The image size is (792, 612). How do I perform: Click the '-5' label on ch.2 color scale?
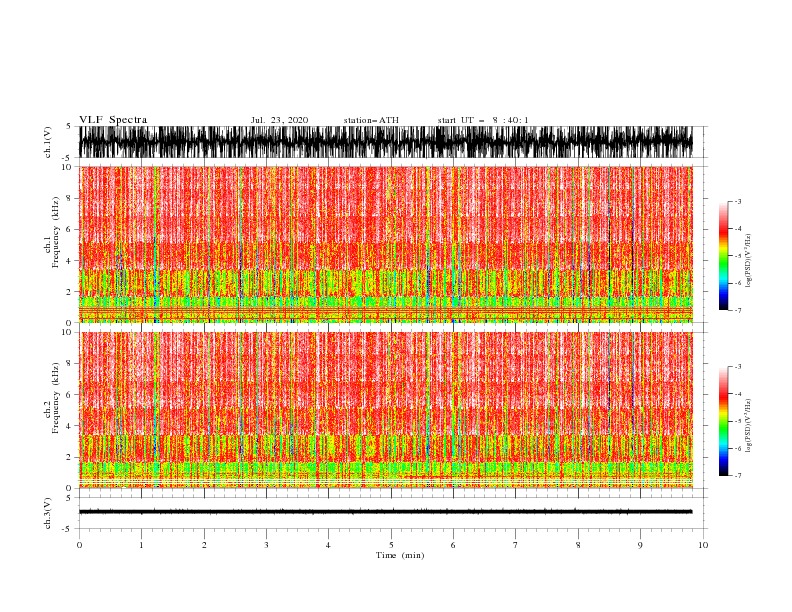tap(737, 421)
